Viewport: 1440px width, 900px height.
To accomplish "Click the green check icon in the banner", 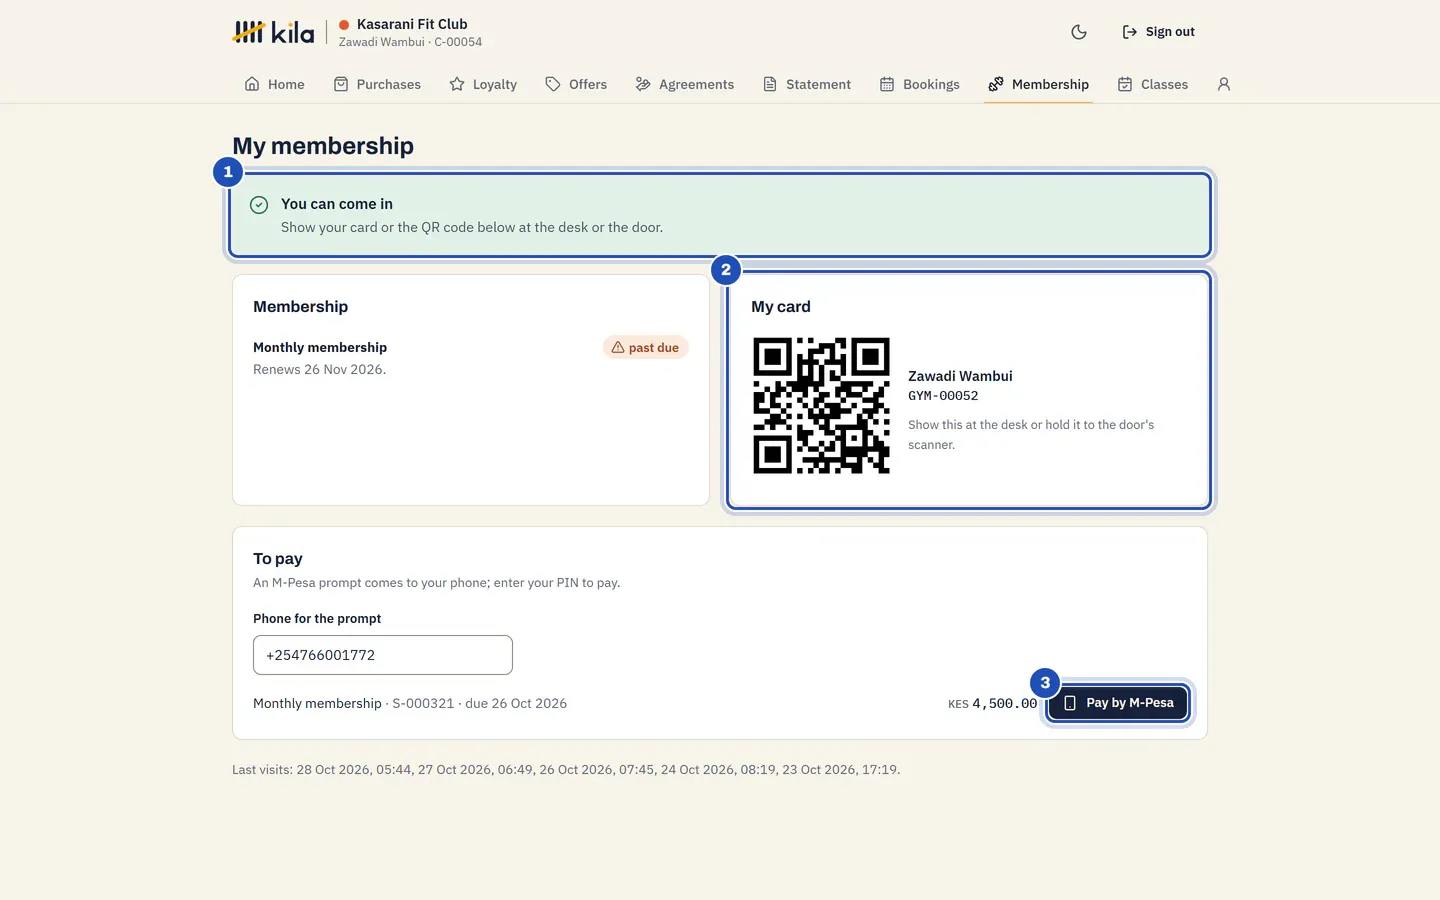I will pyautogui.click(x=259, y=205).
